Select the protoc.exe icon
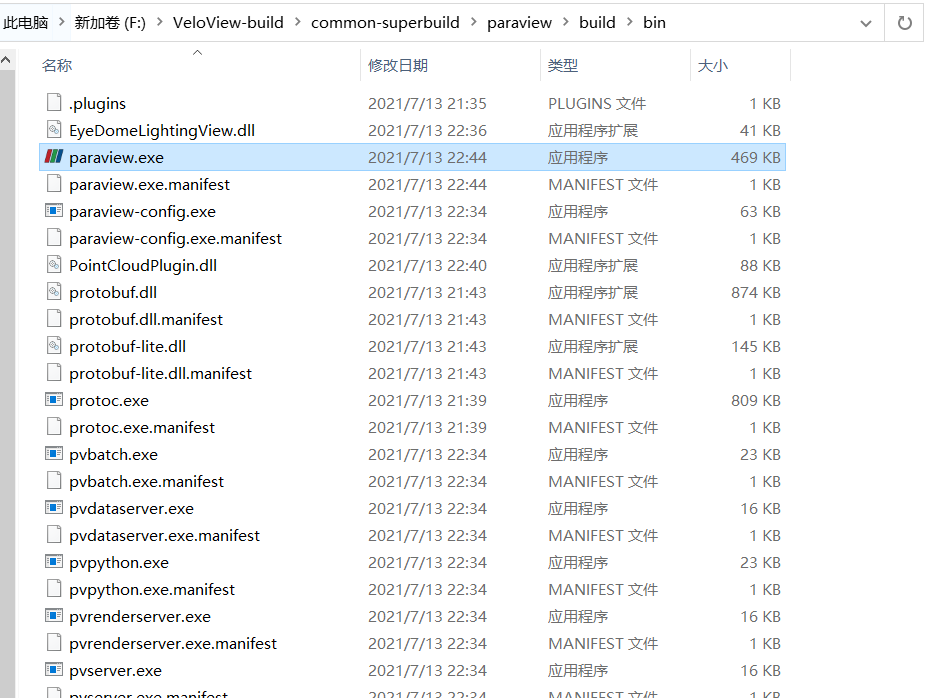Viewport: 934px width, 698px height. pos(54,400)
